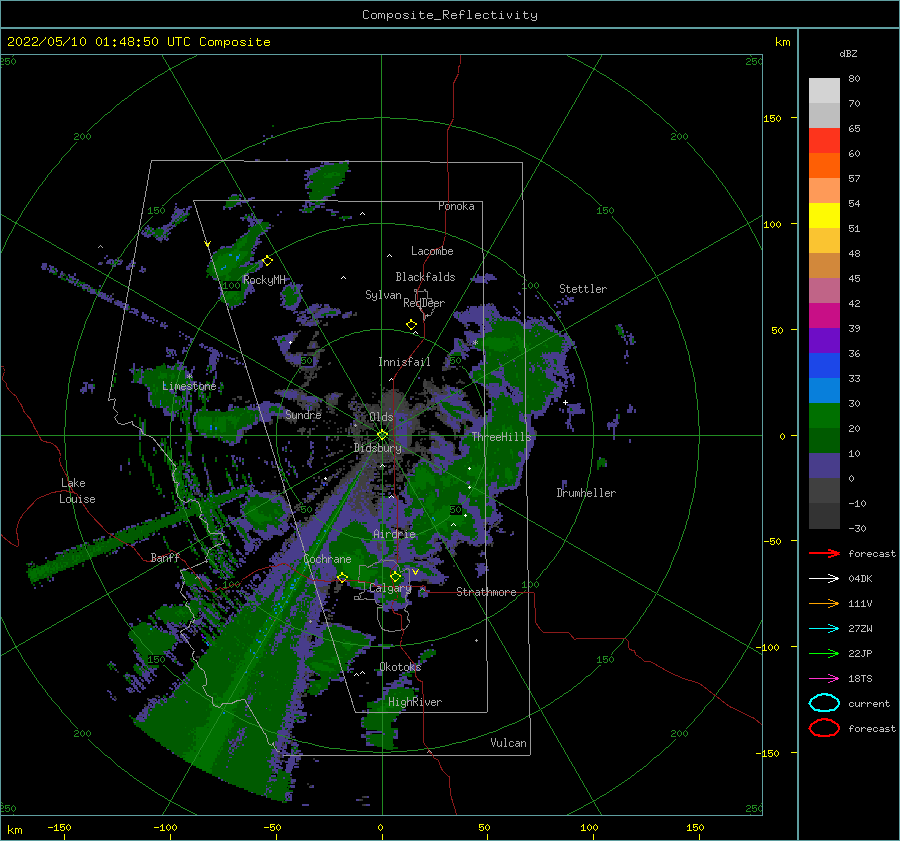Click the dBZ legend heading
The image size is (900, 841).
[x=848, y=53]
